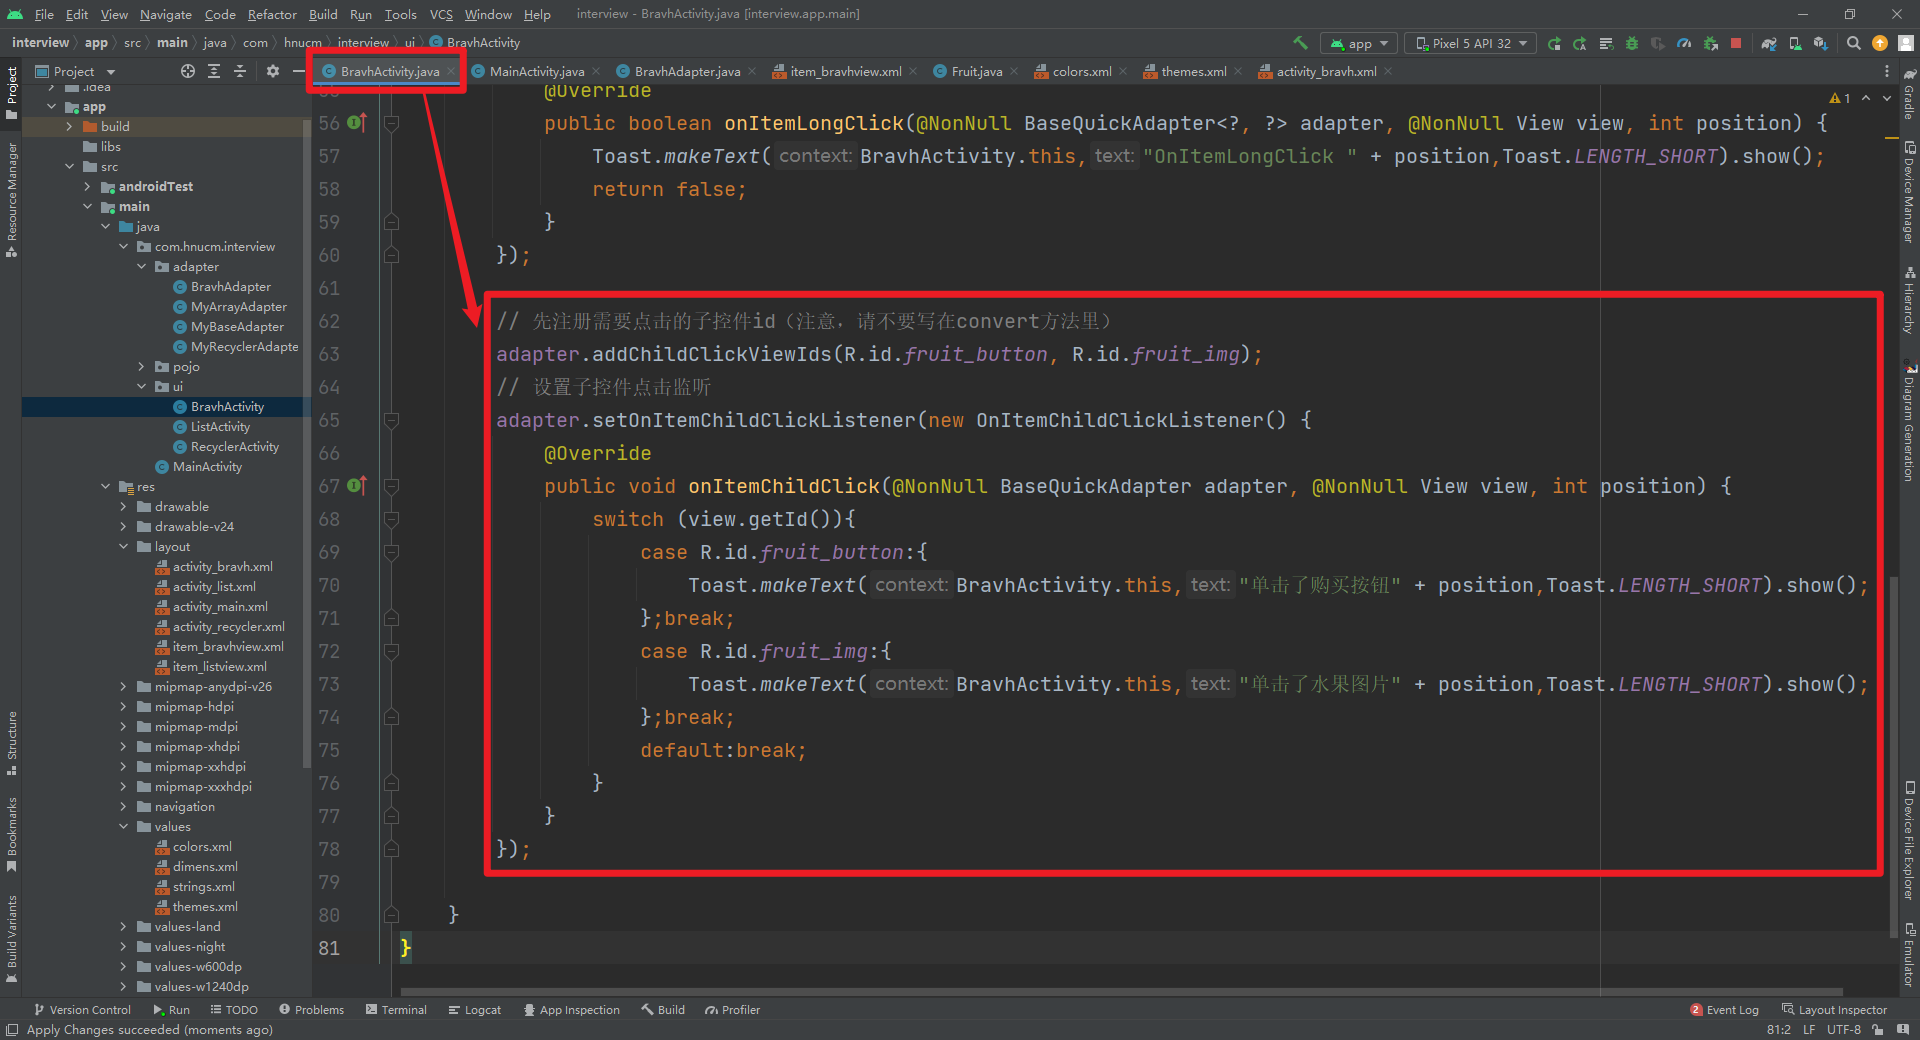Click the UTF-8 encoding status entry
Screen dimensions: 1920x1040
[x=1844, y=1030]
